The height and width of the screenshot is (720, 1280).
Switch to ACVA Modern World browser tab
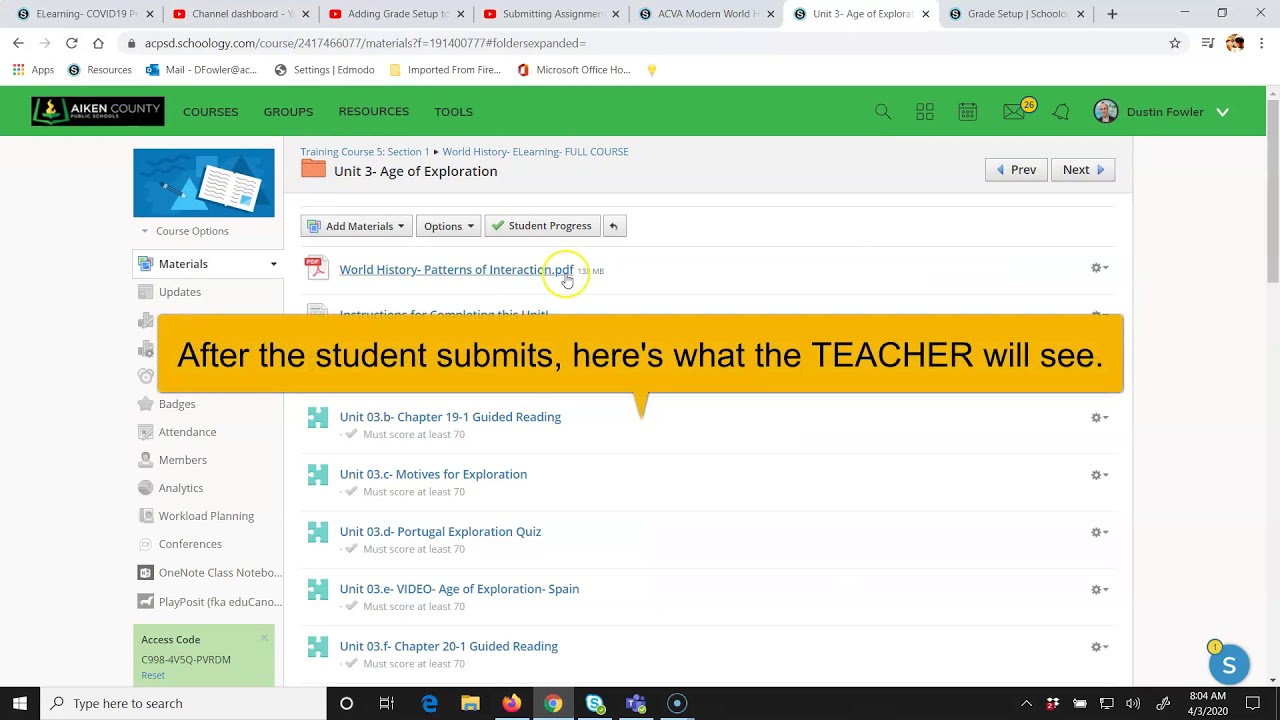pyautogui.click(x=706, y=14)
